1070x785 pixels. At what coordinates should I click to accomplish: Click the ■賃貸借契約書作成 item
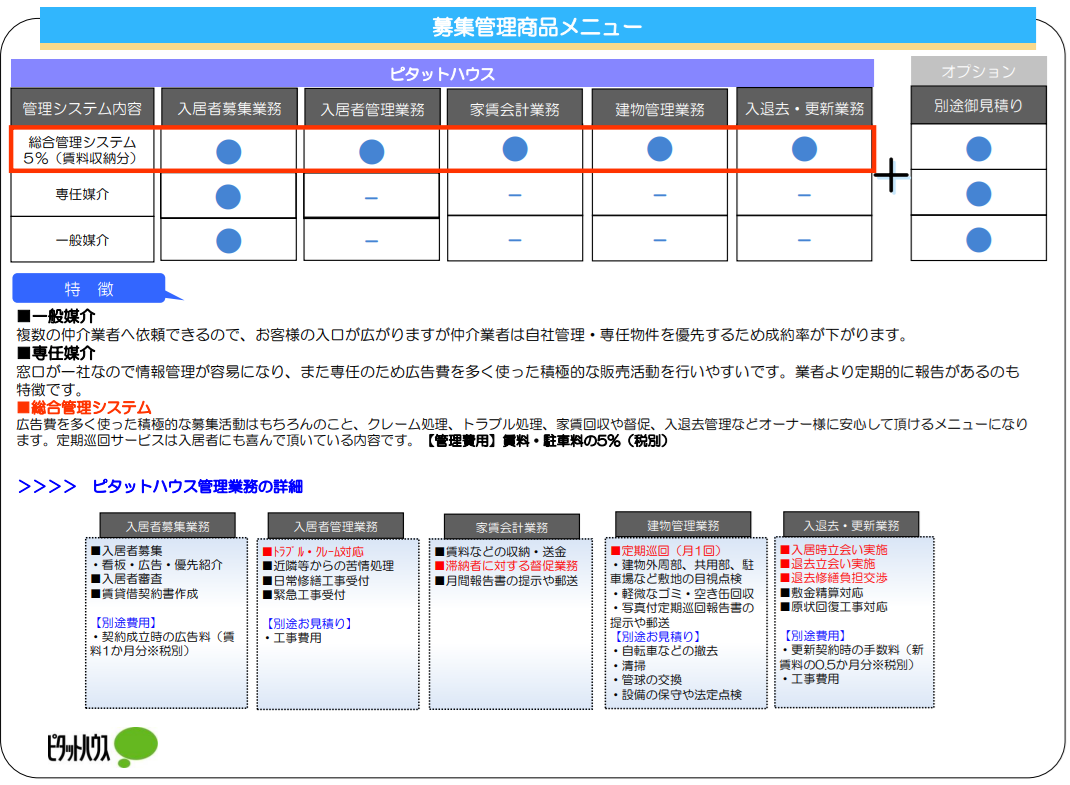145,594
